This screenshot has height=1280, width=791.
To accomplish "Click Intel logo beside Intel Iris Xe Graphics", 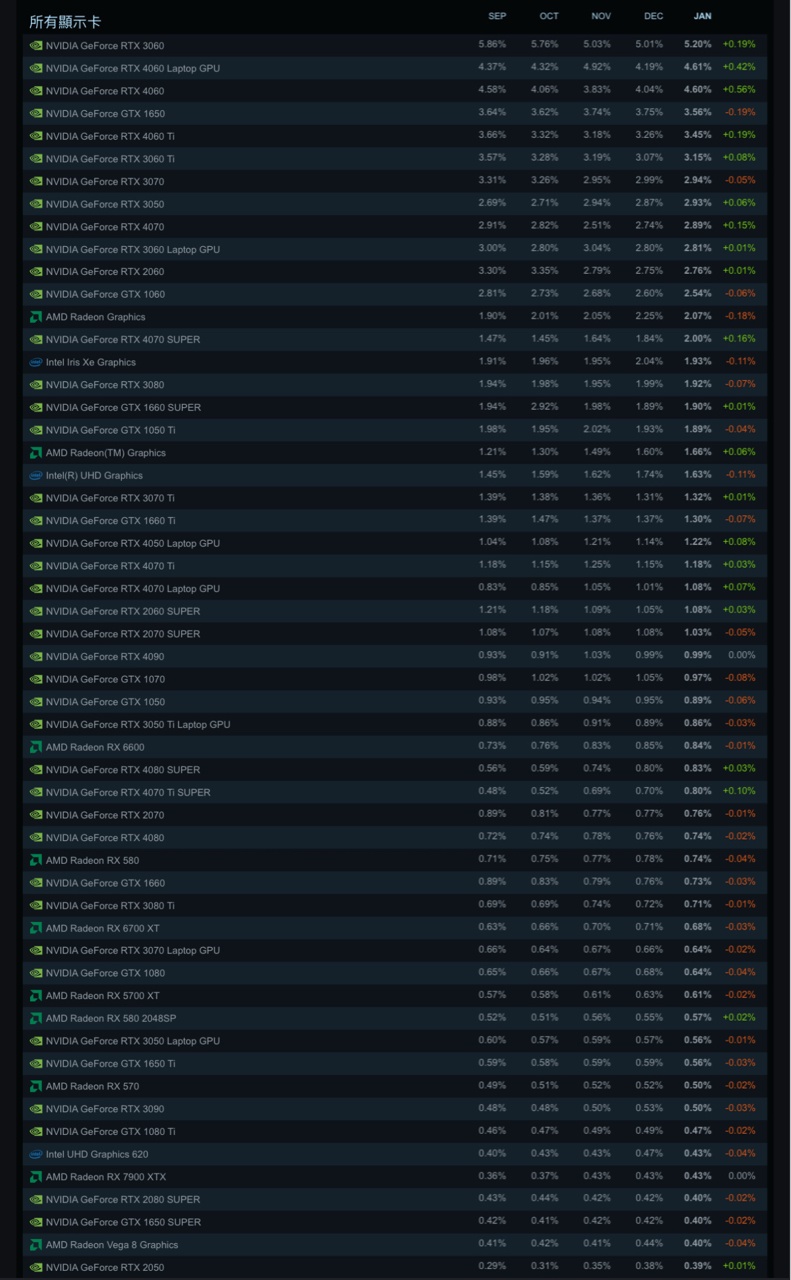I will tap(36, 362).
